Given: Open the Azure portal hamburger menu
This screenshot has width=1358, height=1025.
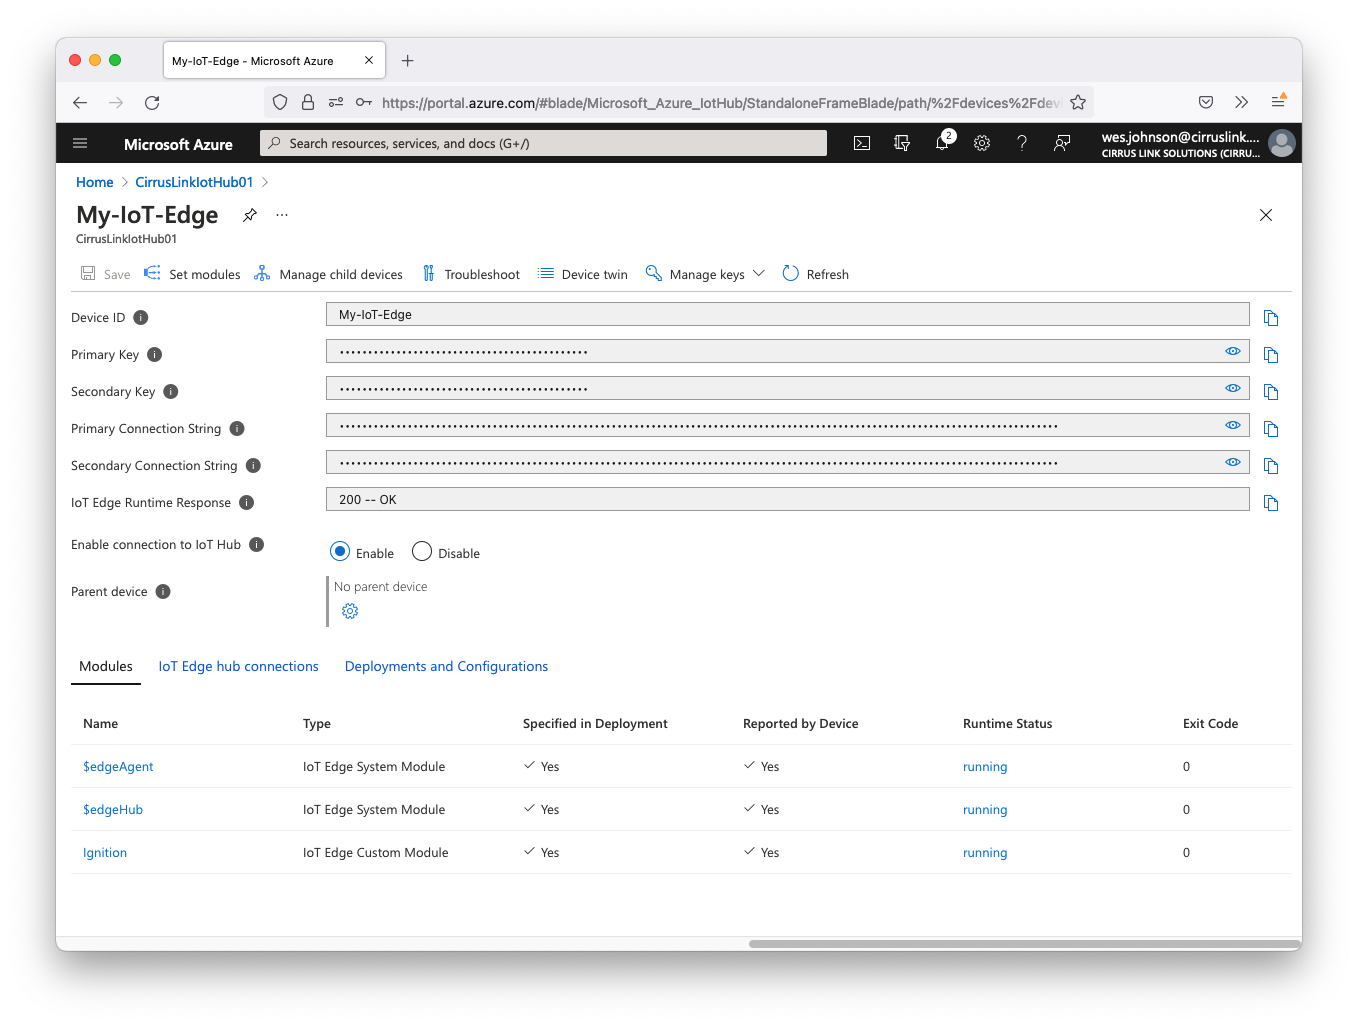Looking at the screenshot, I should (x=80, y=143).
